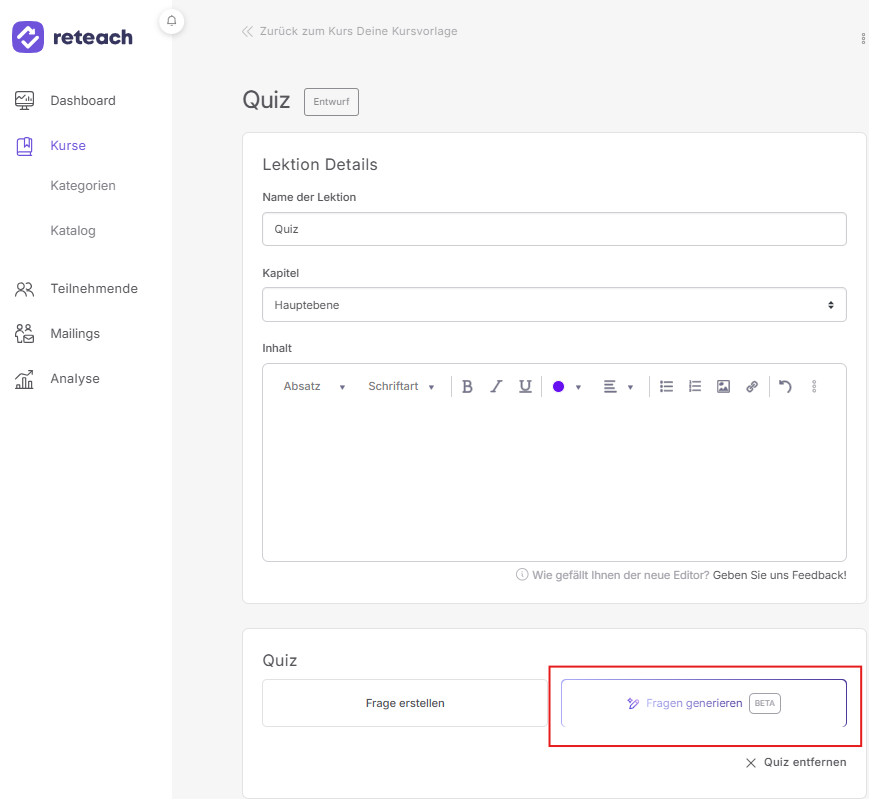Click the back double-chevron icon

tap(247, 31)
